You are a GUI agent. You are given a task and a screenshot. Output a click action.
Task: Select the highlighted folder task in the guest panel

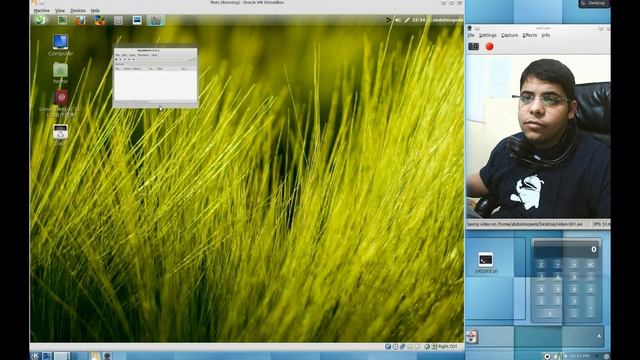tap(156, 20)
